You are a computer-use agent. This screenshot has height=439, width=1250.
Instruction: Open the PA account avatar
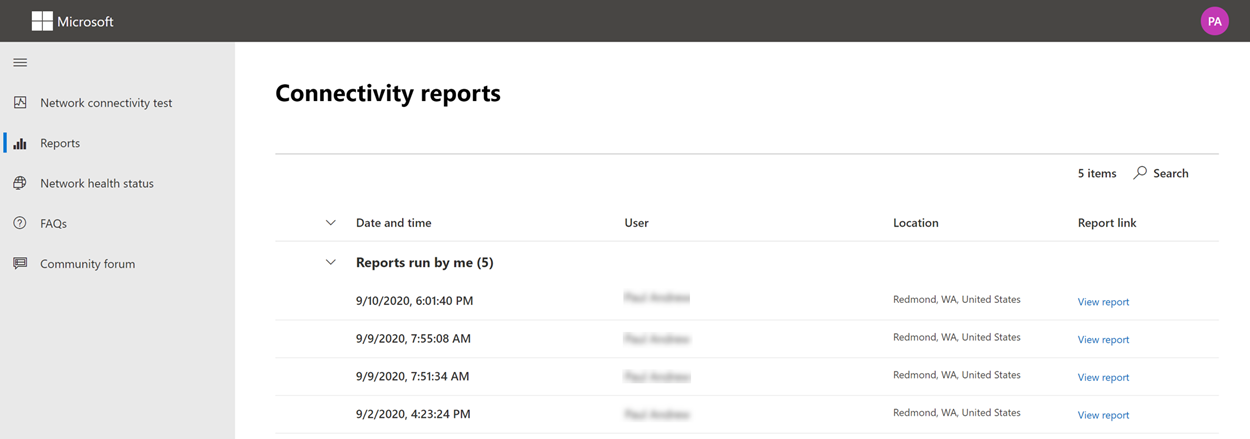click(1214, 21)
